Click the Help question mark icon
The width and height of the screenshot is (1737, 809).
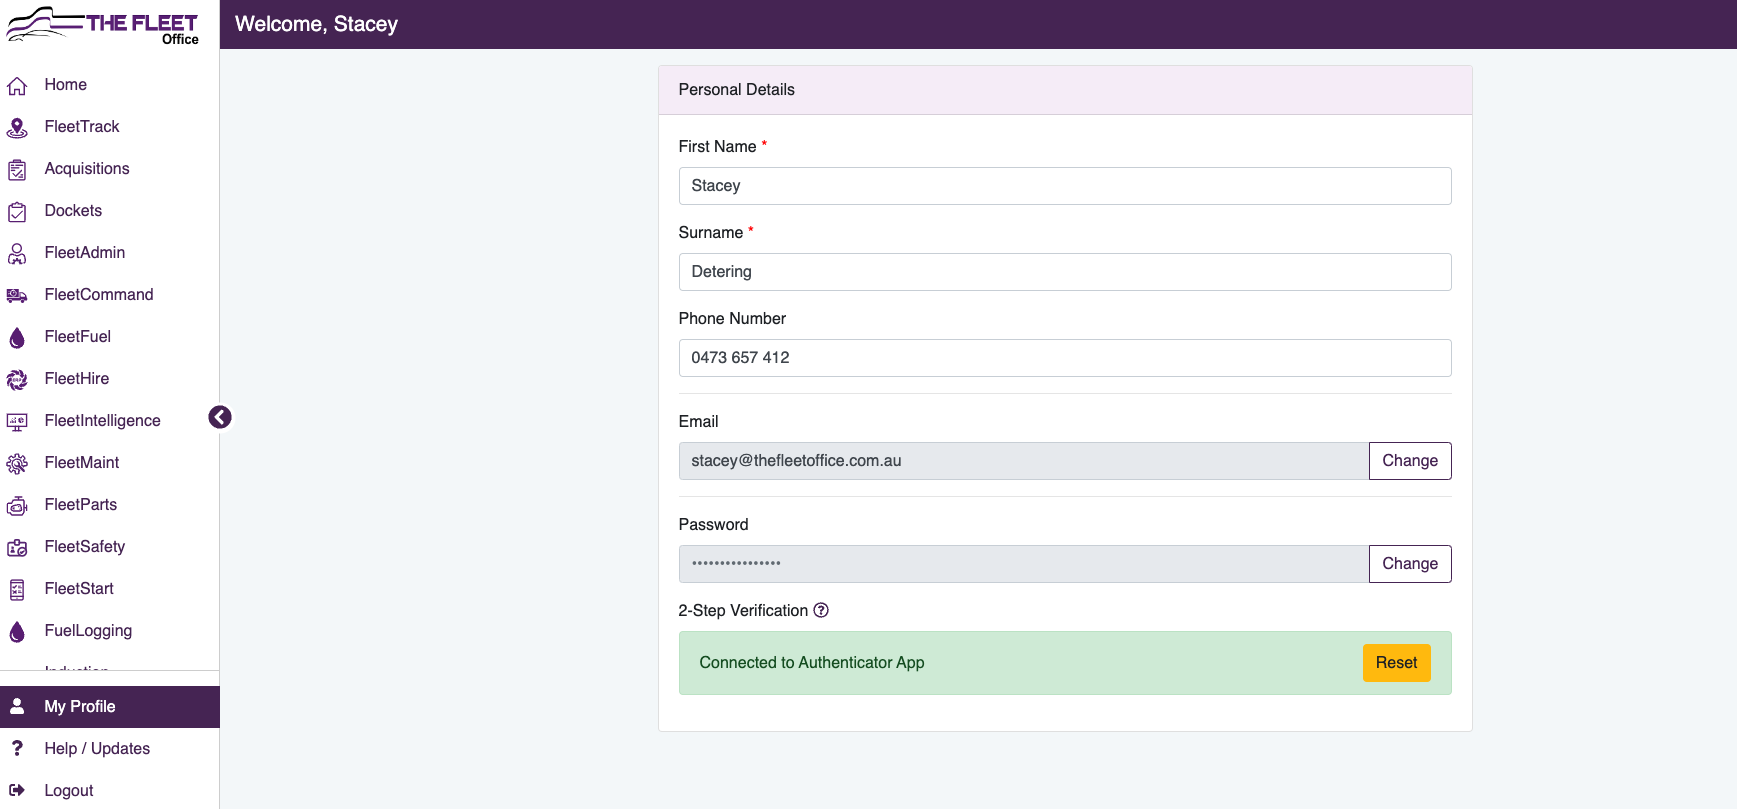point(17,748)
